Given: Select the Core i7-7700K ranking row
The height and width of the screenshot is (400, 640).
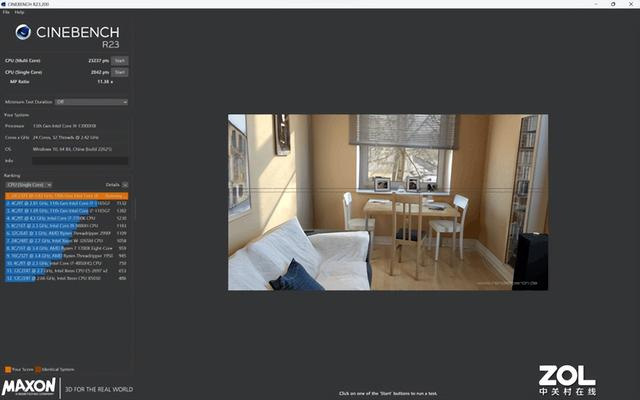Looking at the screenshot, I should 67,218.
